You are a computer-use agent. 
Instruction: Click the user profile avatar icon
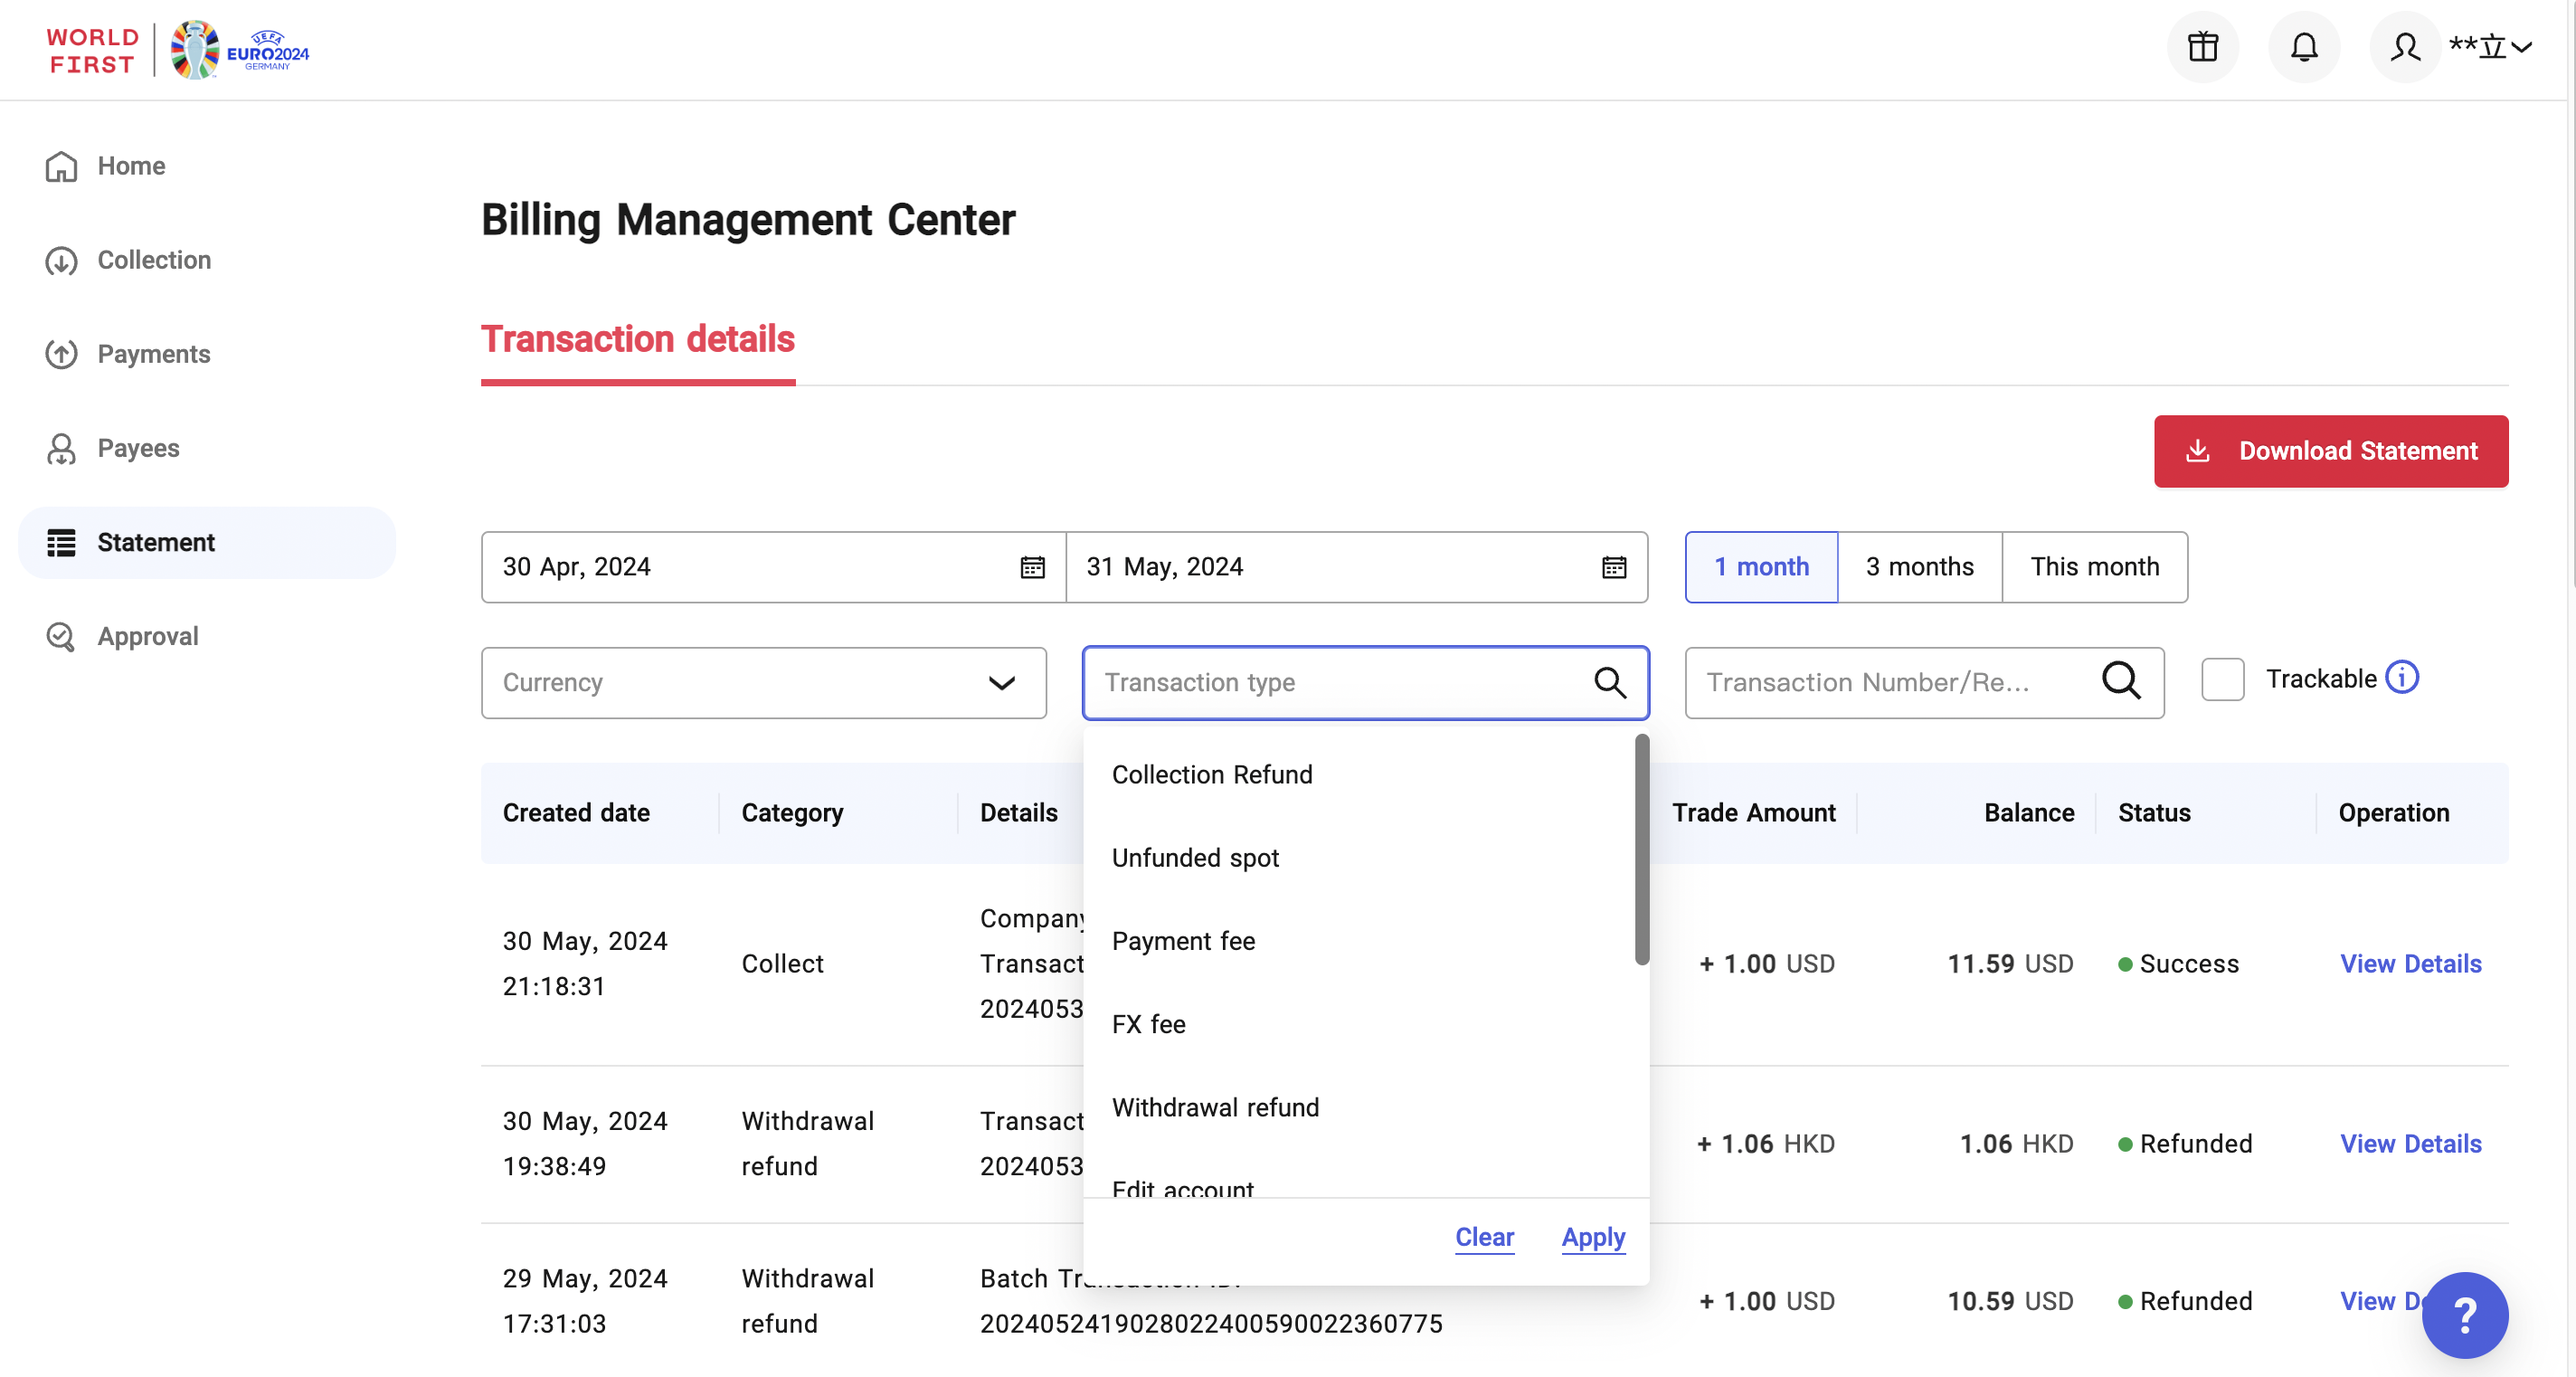click(2405, 47)
